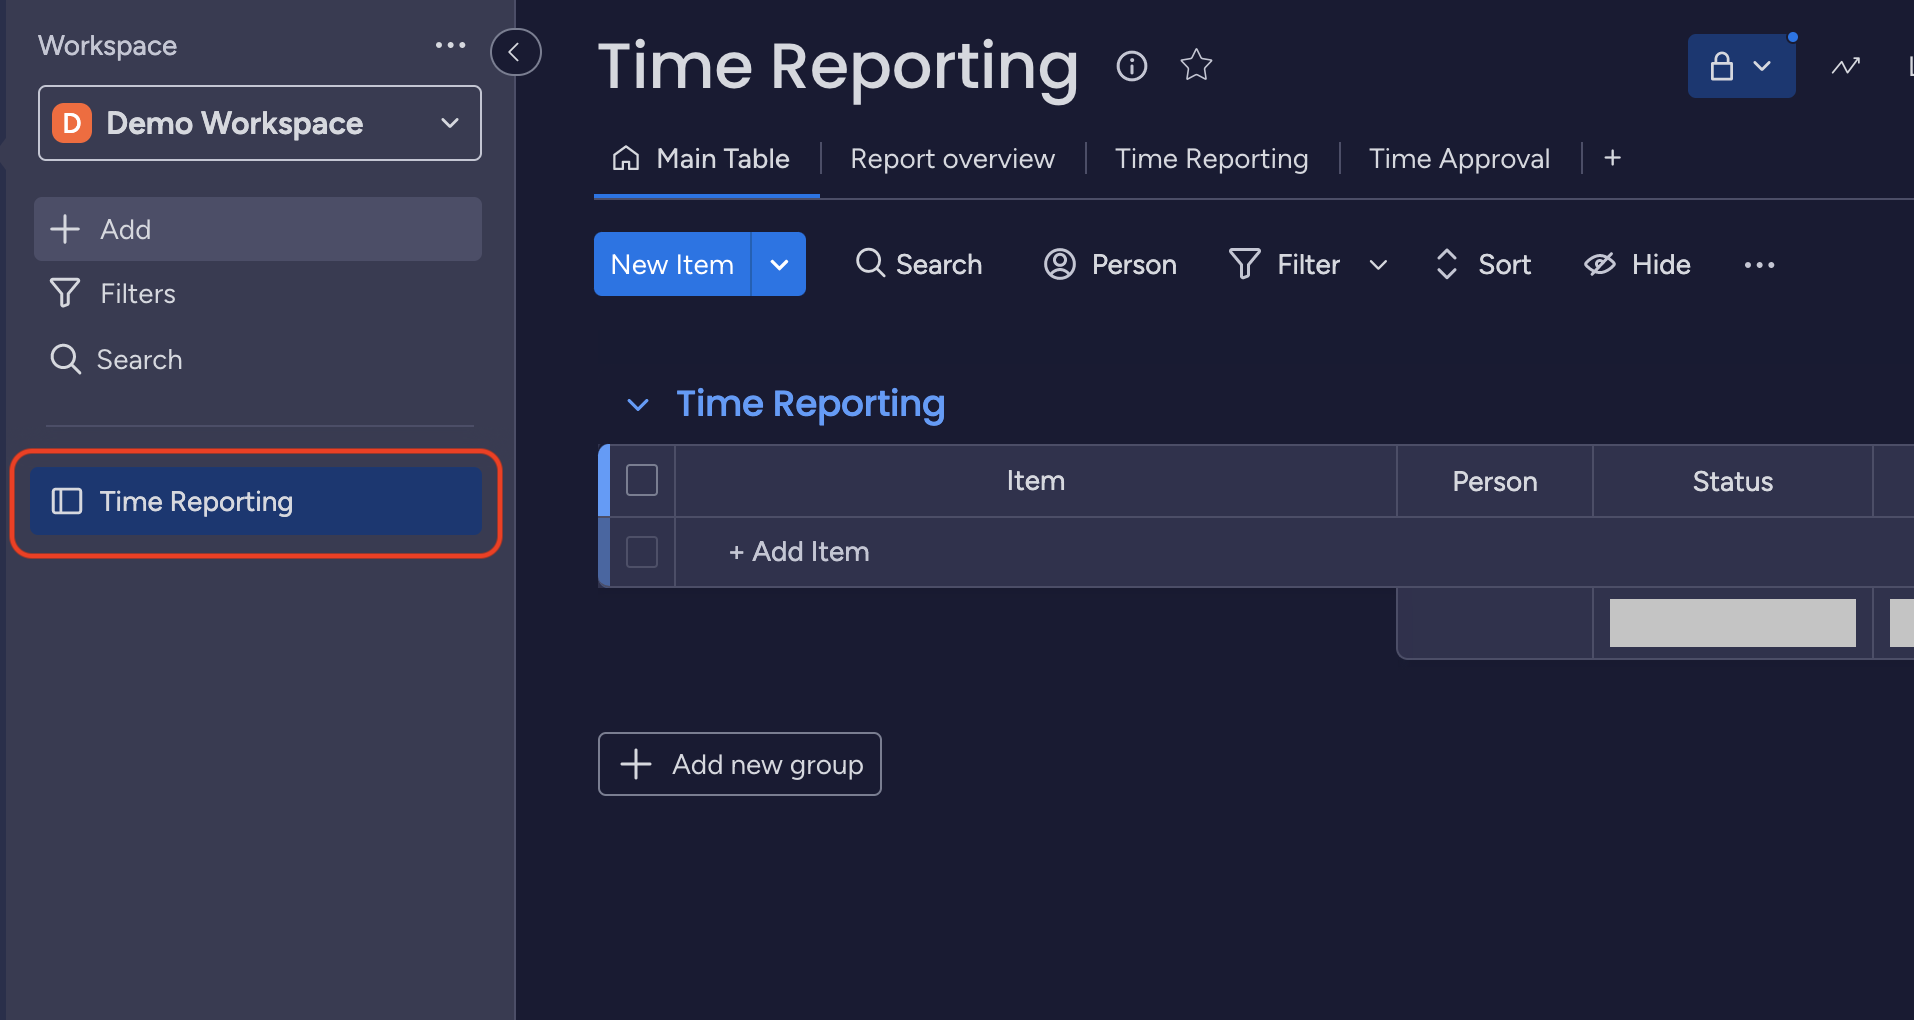Collapse the Time Reporting group chevron
Image resolution: width=1914 pixels, height=1020 pixels.
point(638,405)
